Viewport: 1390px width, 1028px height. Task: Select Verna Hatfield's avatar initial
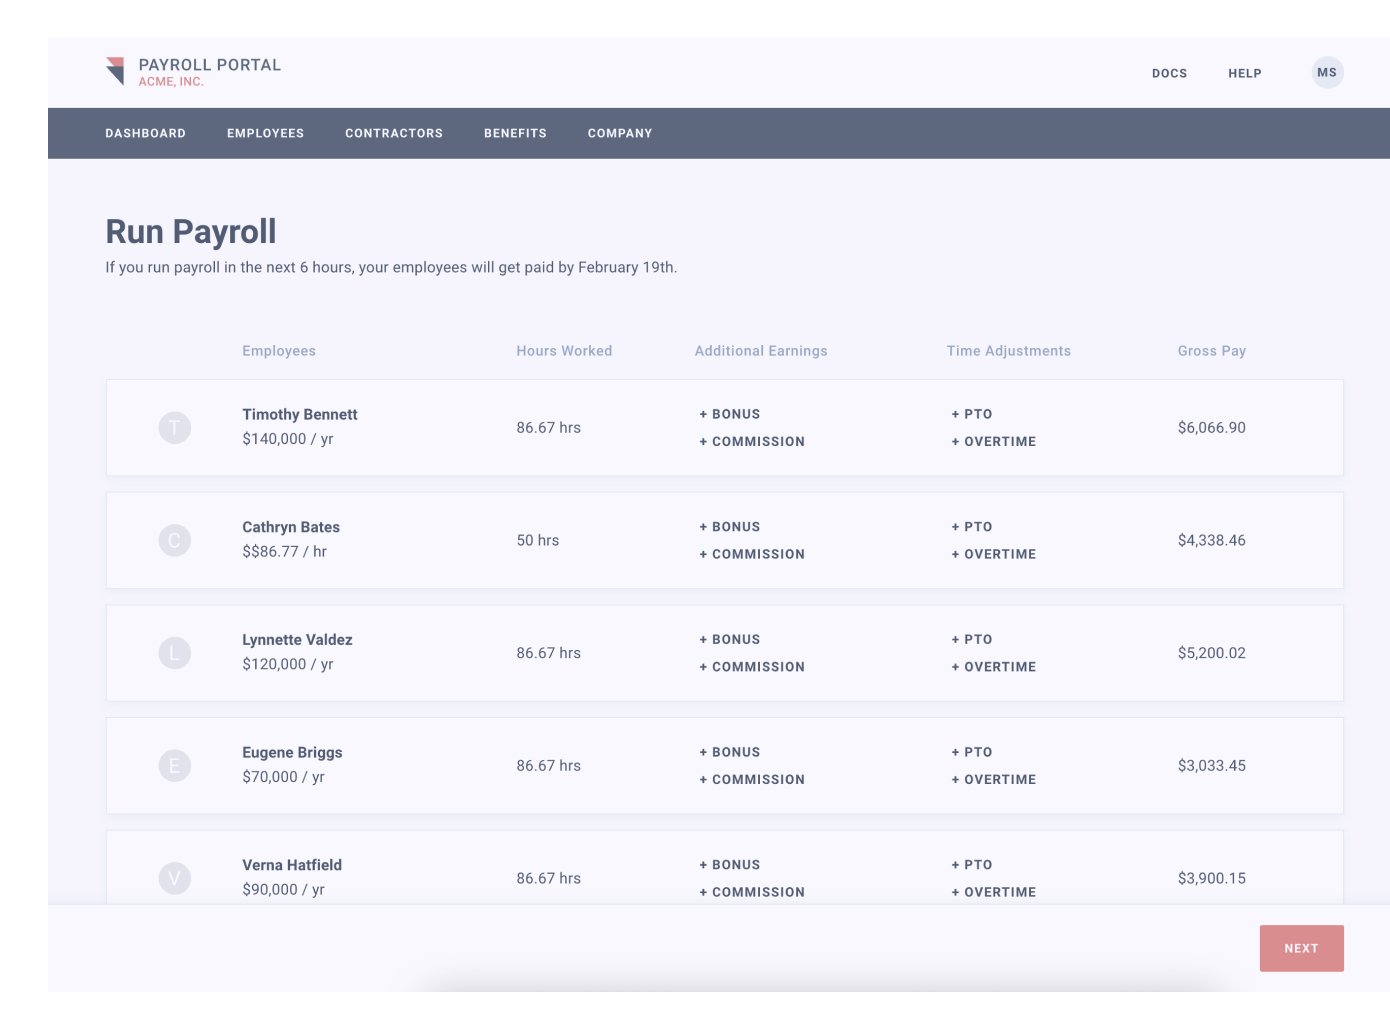click(x=174, y=878)
